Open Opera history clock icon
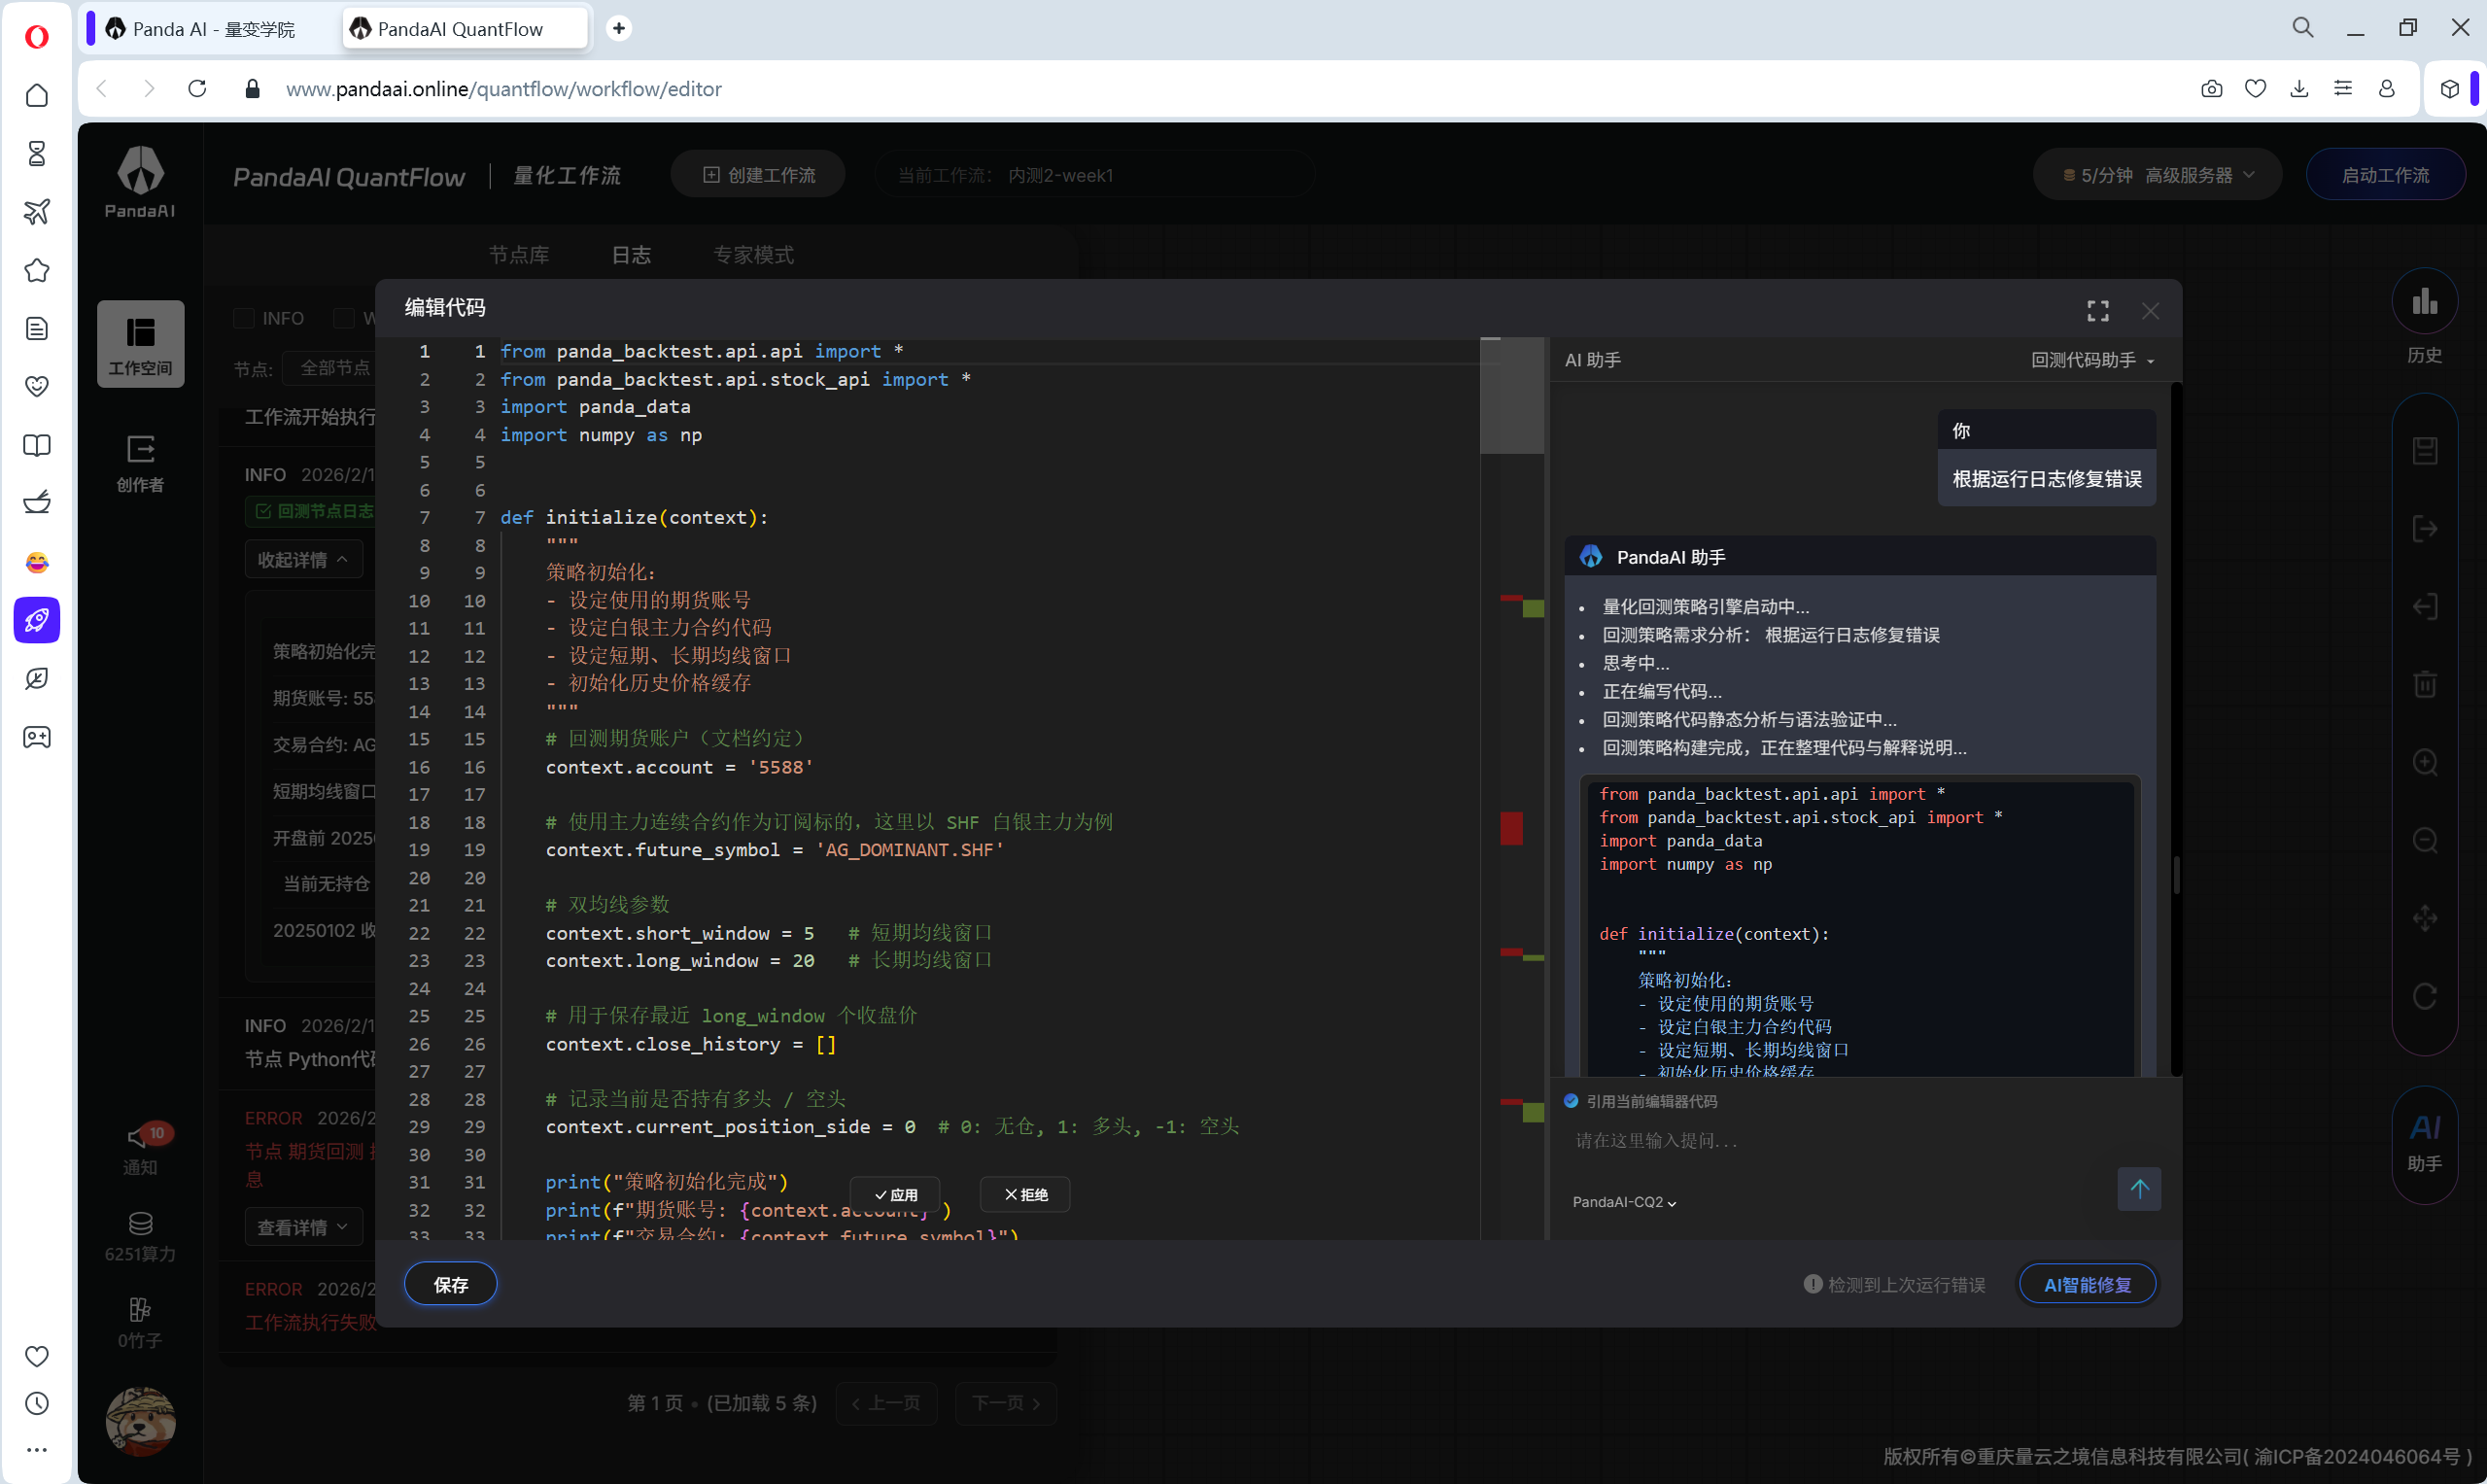 (x=37, y=1403)
